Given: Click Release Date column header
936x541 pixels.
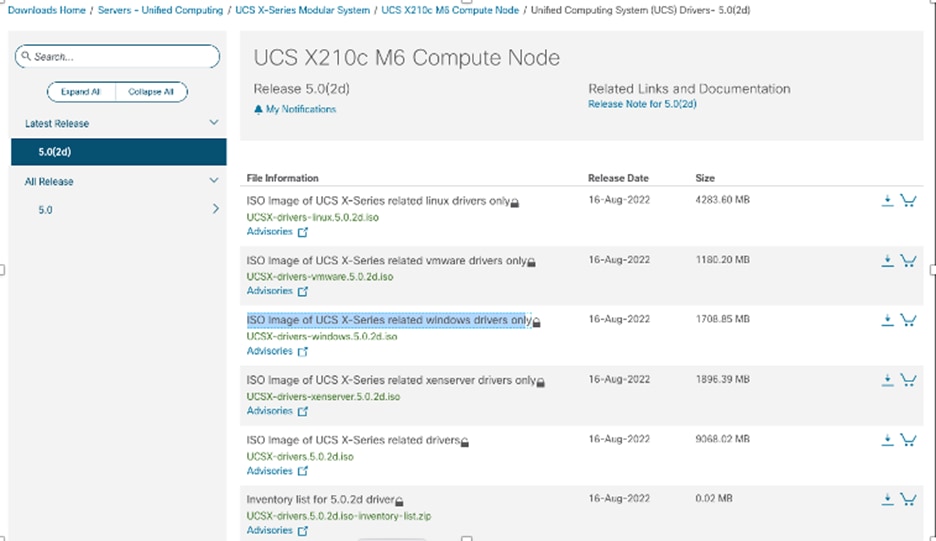Looking at the screenshot, I should 618,178.
